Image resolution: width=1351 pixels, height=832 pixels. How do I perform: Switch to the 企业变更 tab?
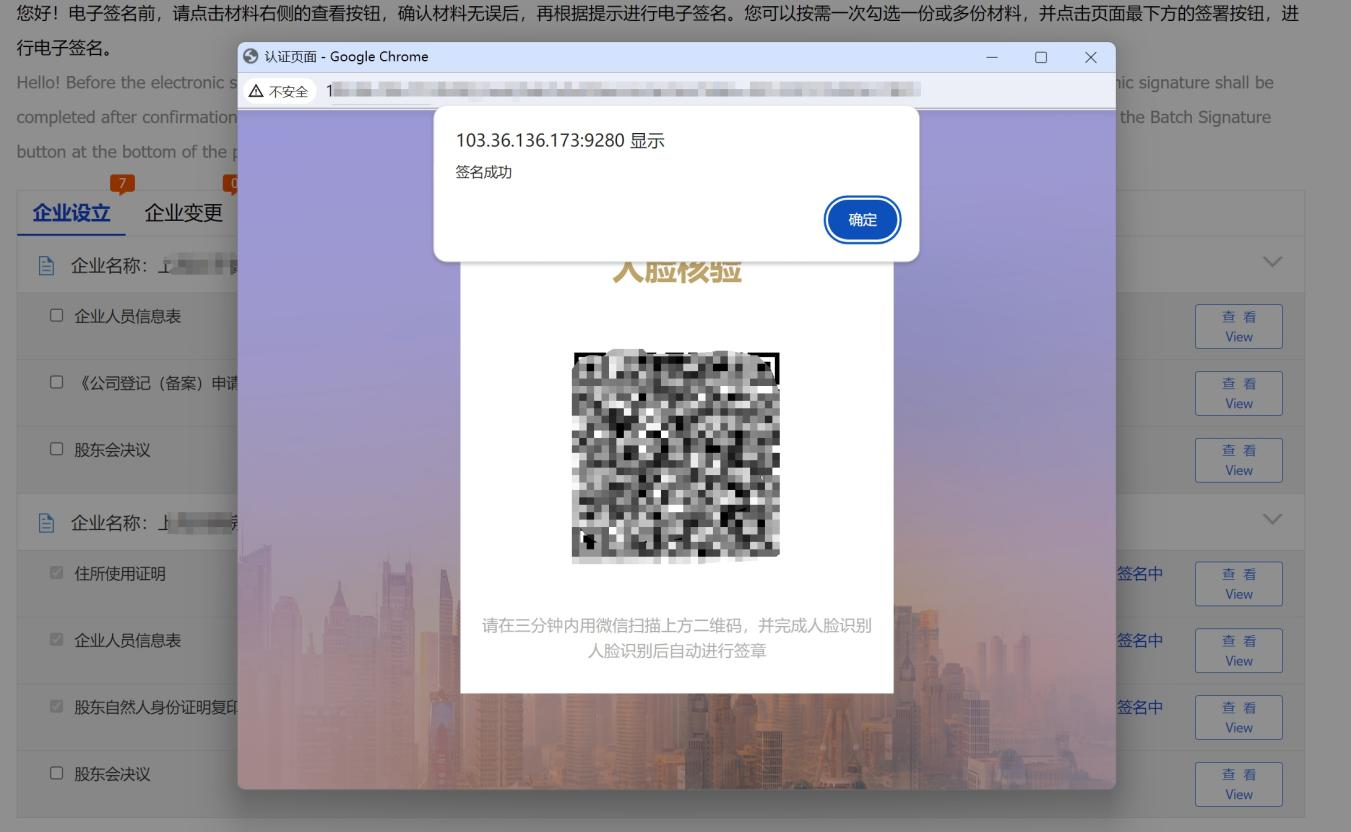(x=184, y=213)
